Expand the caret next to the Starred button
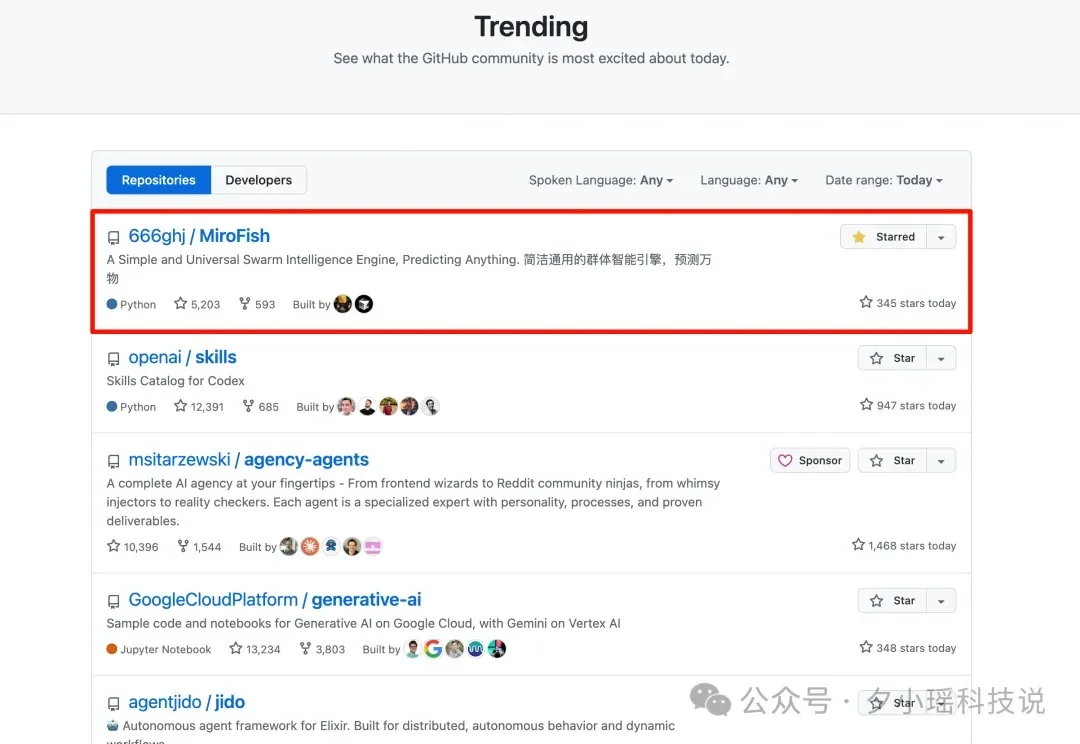This screenshot has width=1080, height=744. click(x=940, y=236)
